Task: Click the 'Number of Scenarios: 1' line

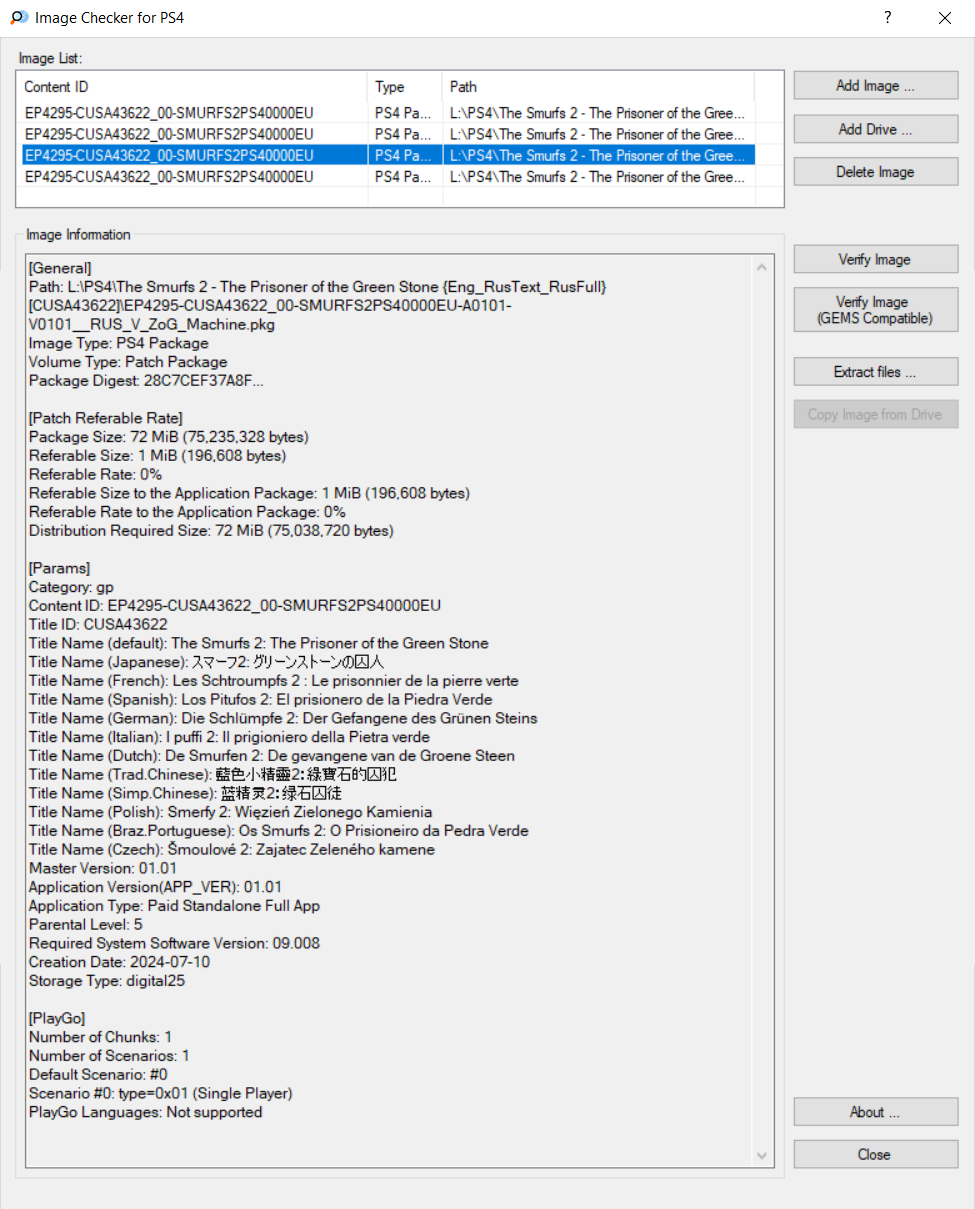Action: pyautogui.click(x=109, y=1056)
